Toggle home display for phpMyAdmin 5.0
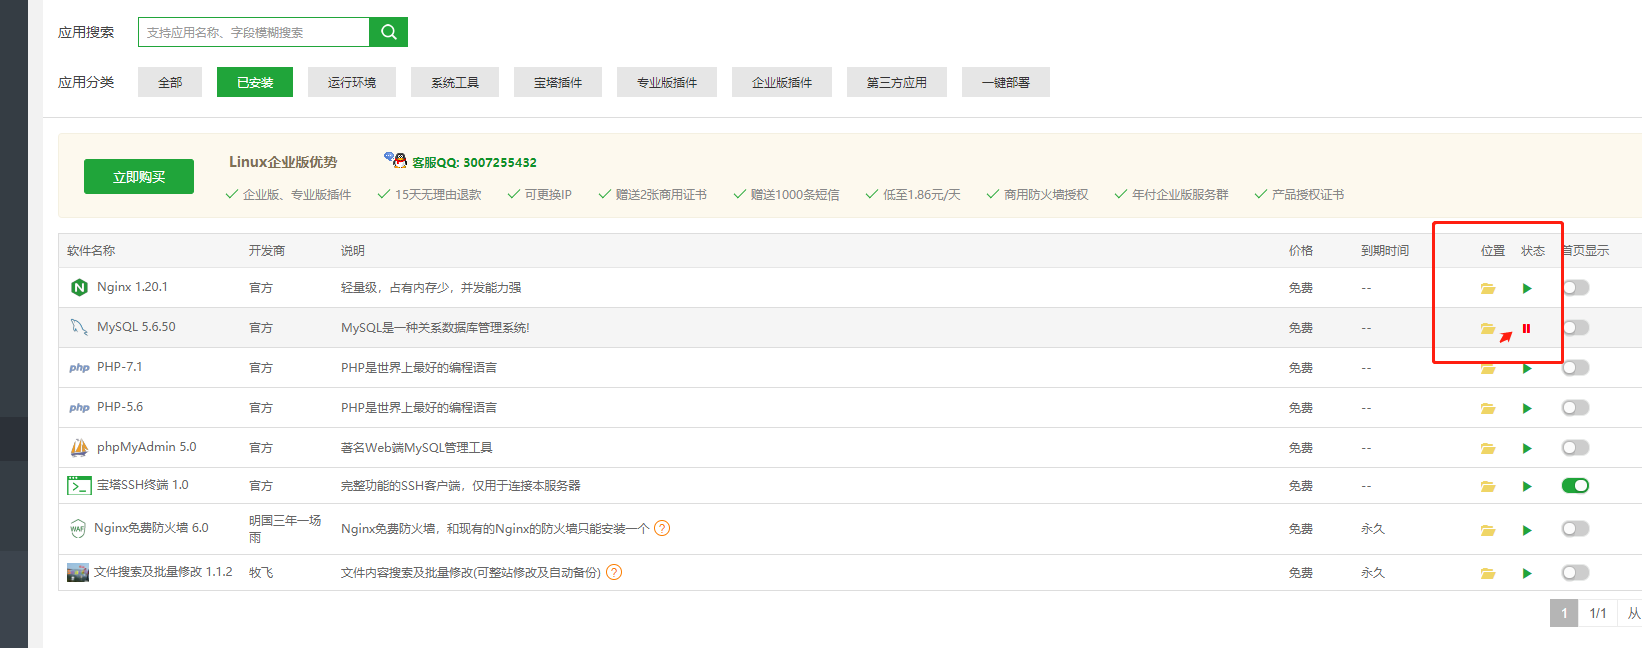 click(x=1575, y=448)
